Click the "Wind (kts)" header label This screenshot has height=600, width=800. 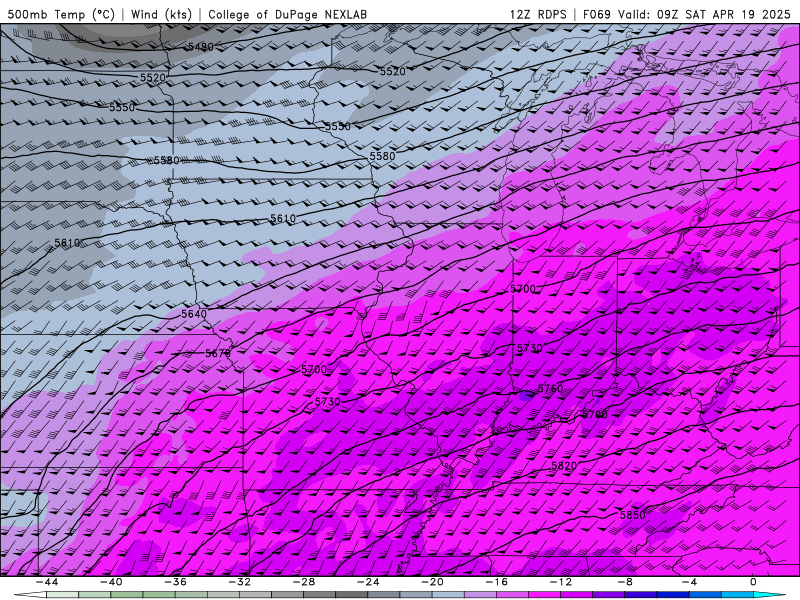tap(161, 14)
